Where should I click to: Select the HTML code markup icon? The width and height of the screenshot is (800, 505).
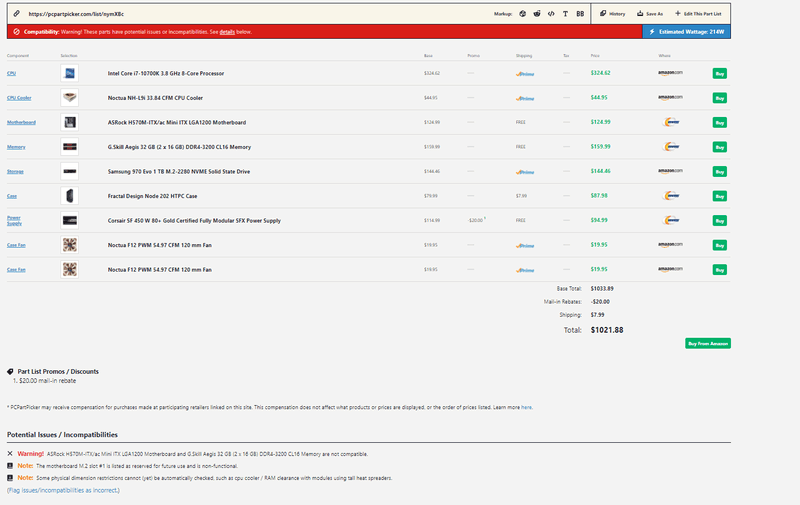click(551, 14)
